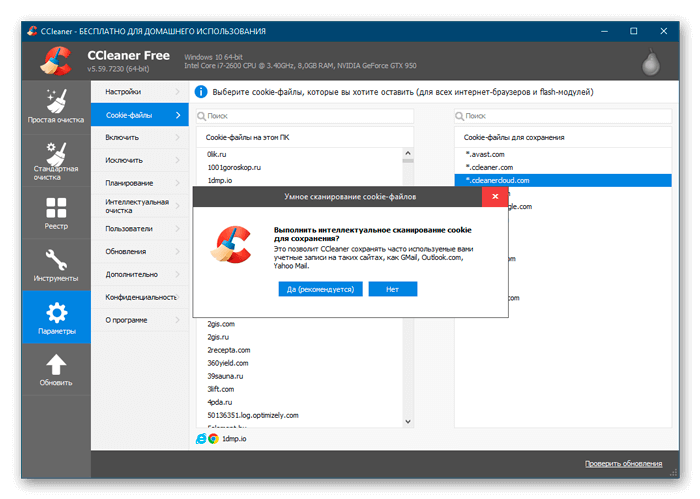This screenshot has height=499, width=700.
Task: Expand chevron next to Настройки
Action: 178,91
